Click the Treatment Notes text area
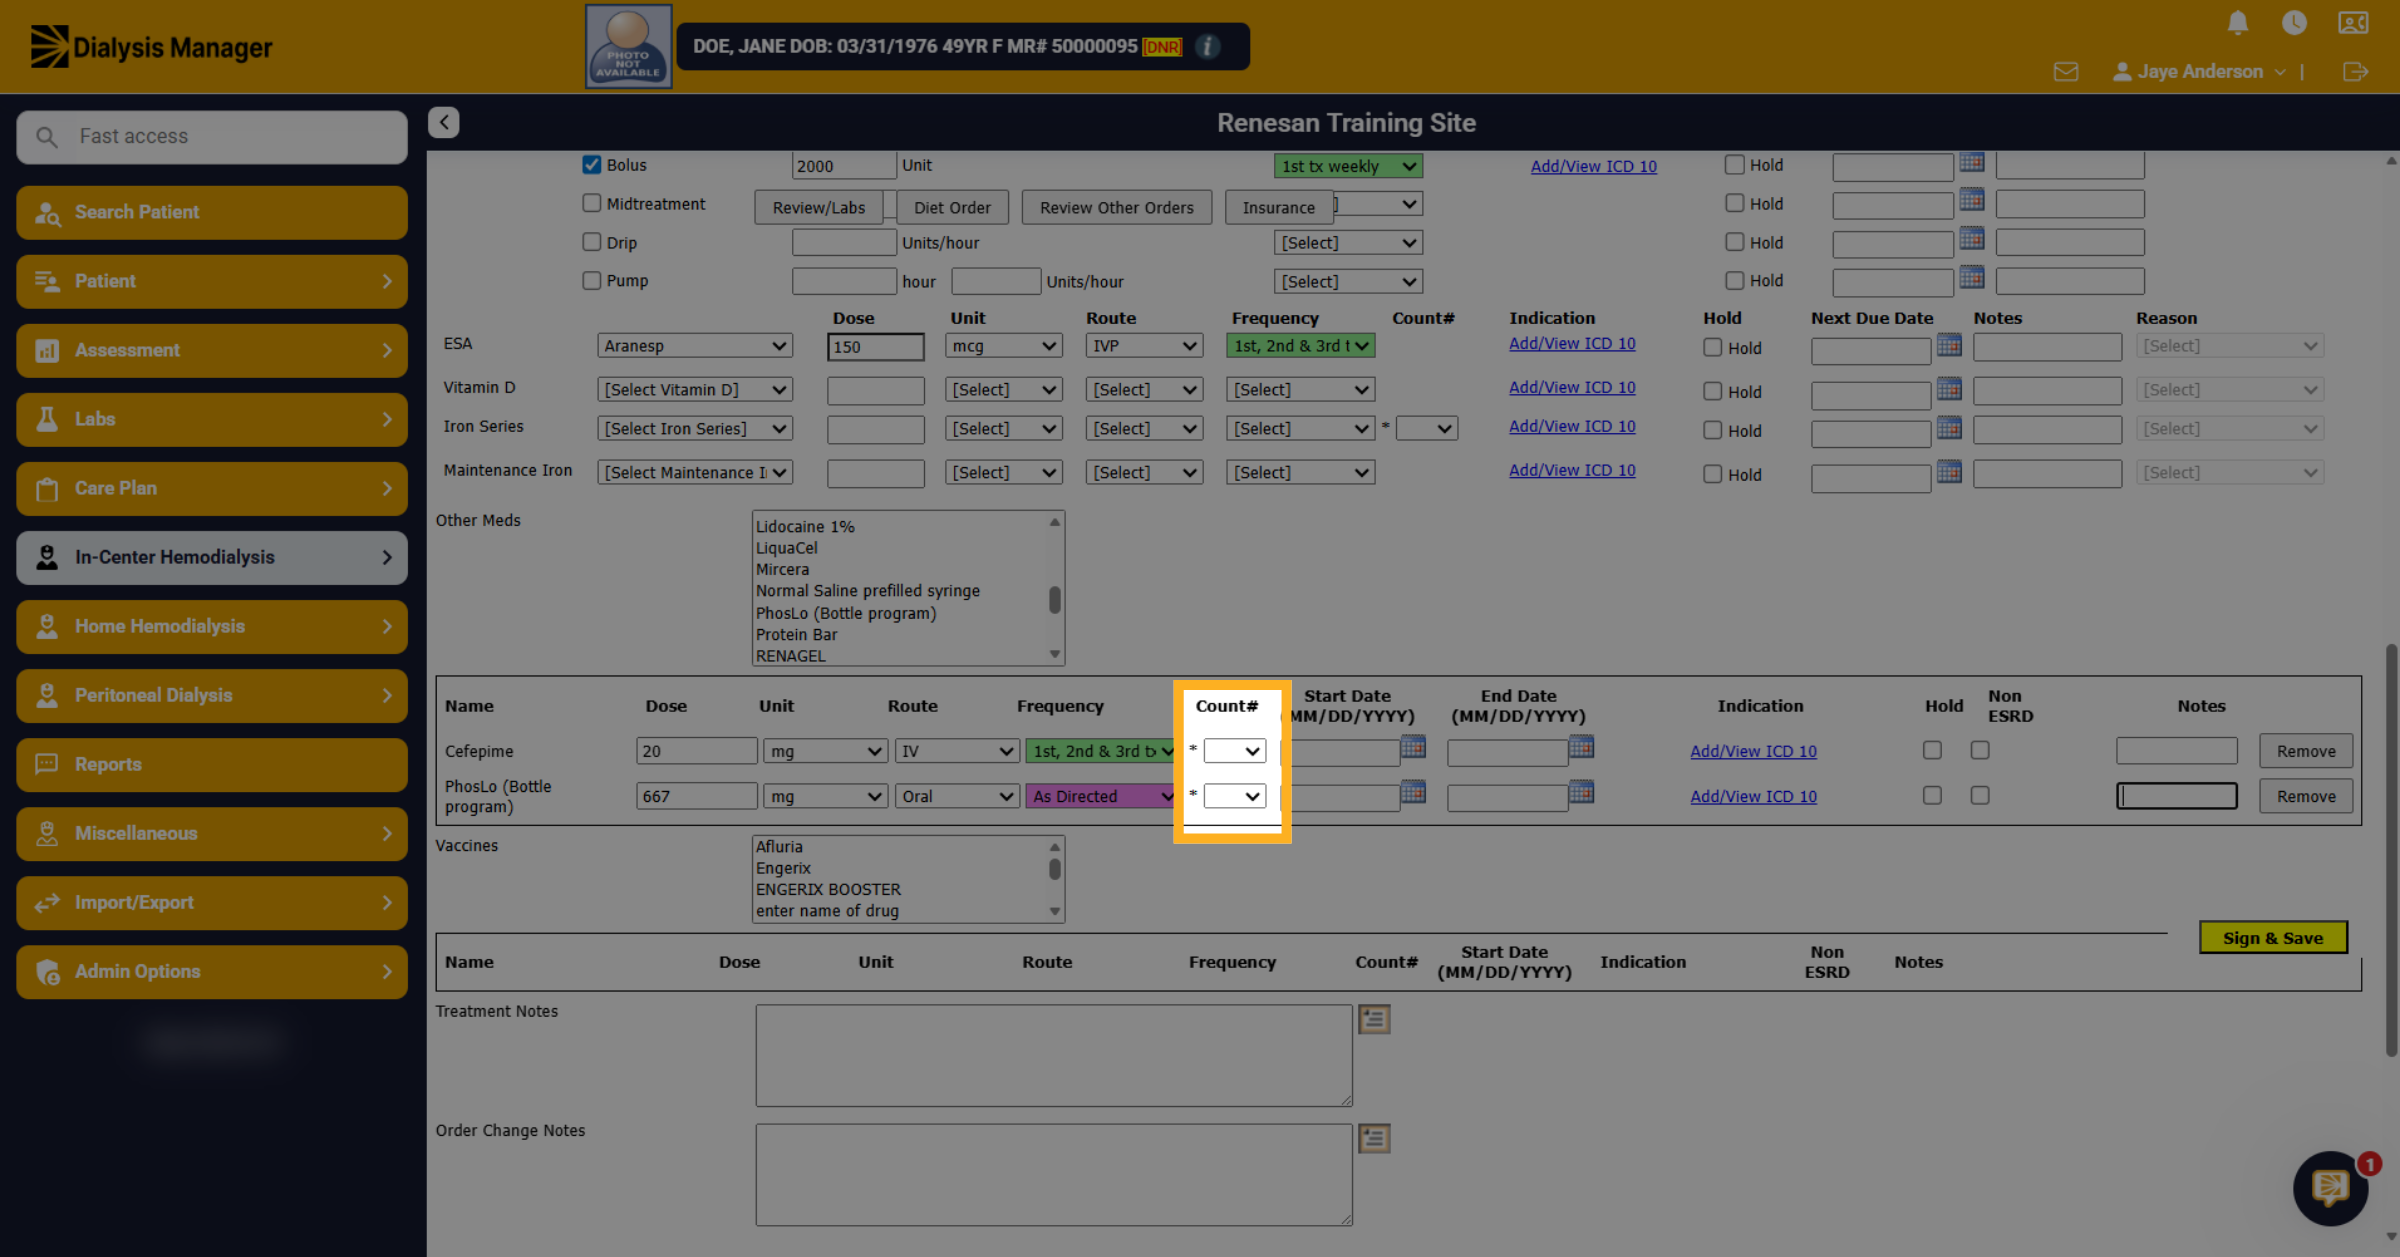Screen dimensions: 2400x1257 point(1054,1056)
